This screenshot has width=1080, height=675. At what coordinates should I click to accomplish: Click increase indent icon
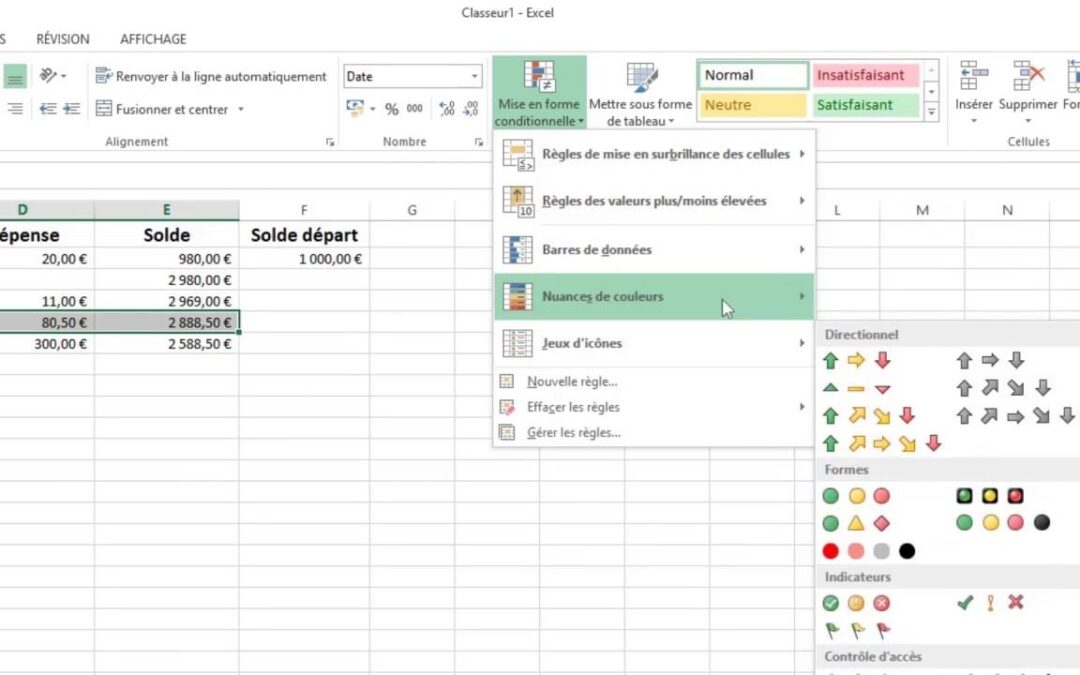(x=72, y=109)
